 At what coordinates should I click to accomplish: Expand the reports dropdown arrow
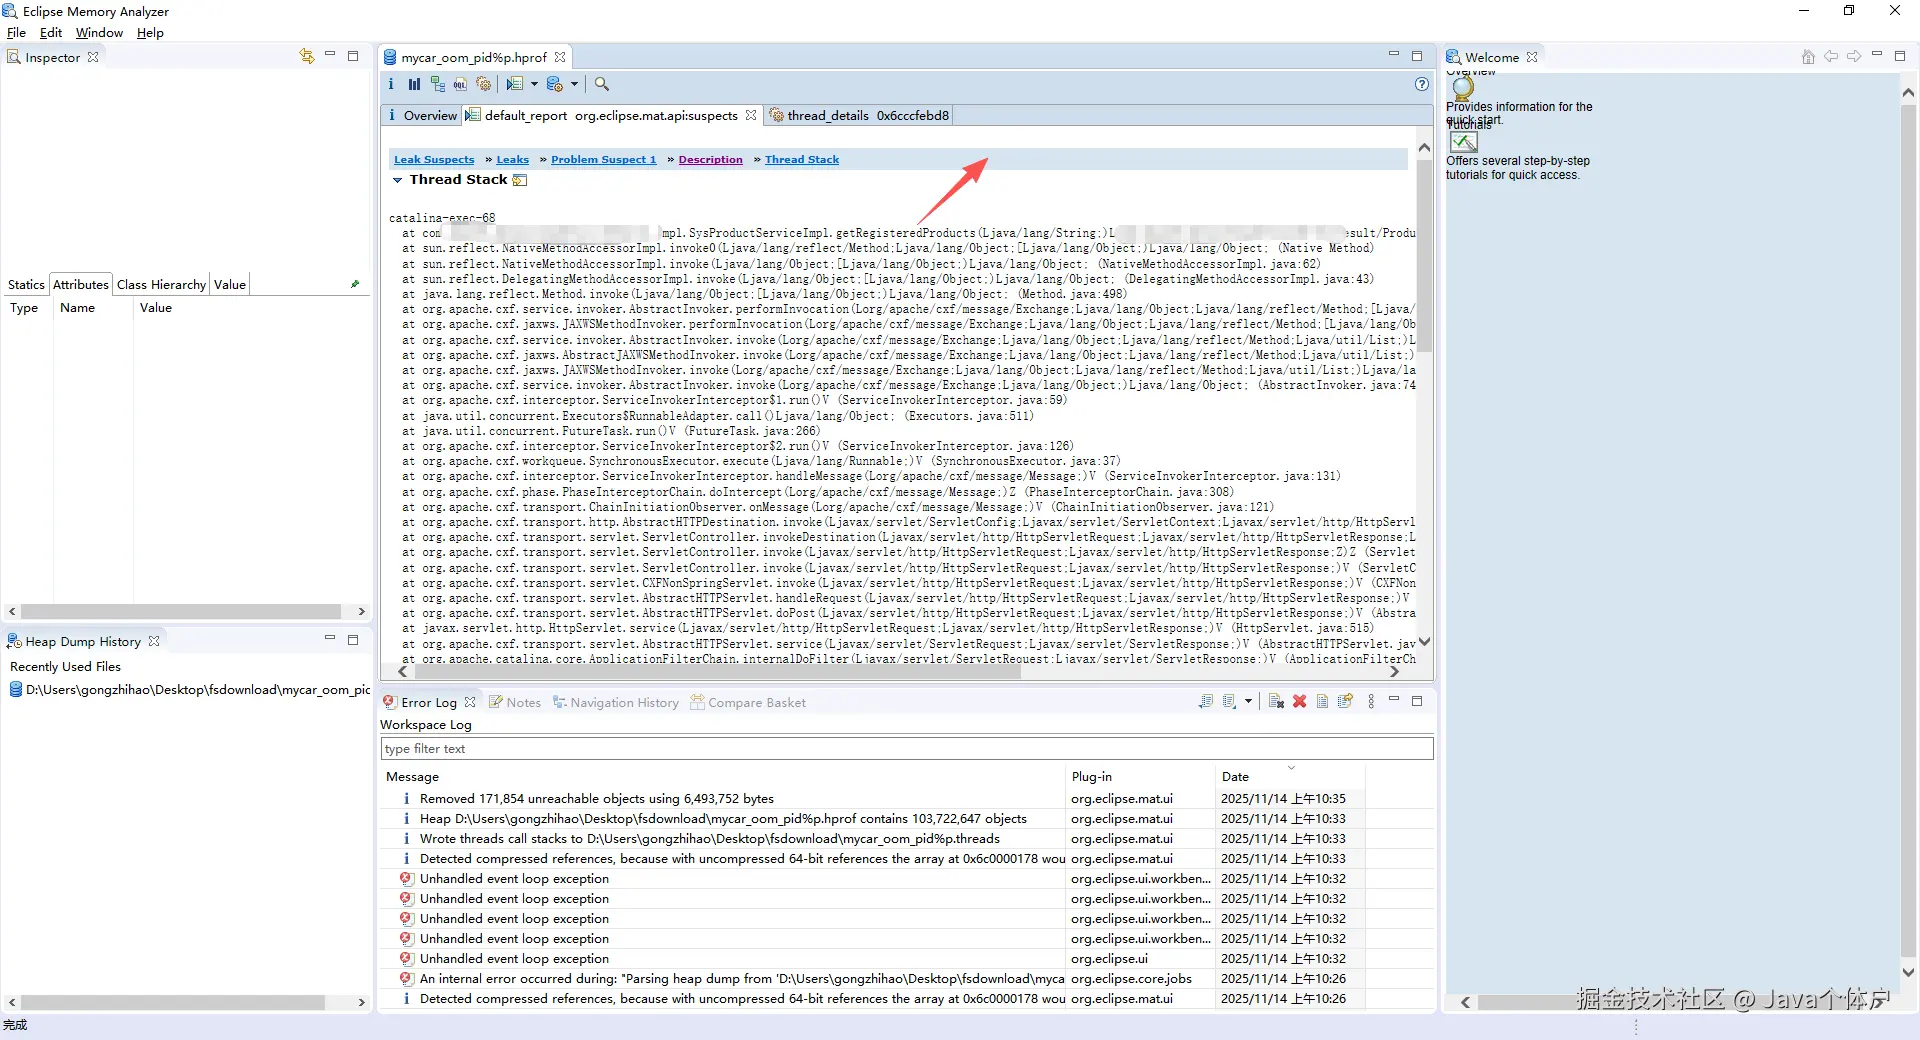pyautogui.click(x=534, y=84)
